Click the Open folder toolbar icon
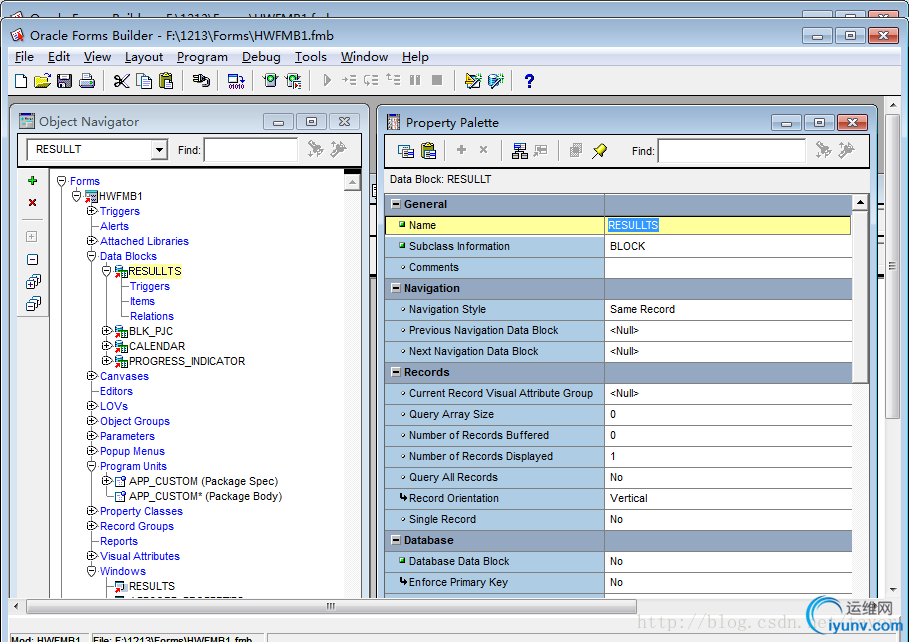The width and height of the screenshot is (909, 642). pyautogui.click(x=42, y=81)
